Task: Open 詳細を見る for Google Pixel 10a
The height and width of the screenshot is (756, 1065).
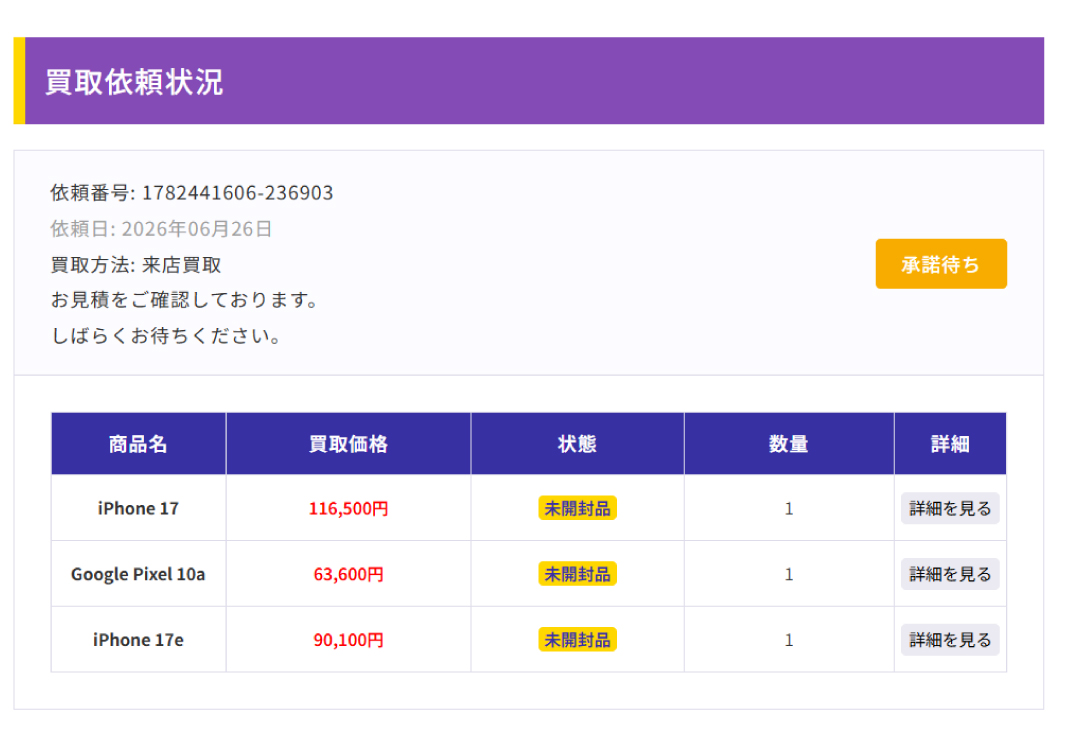Action: [x=950, y=574]
